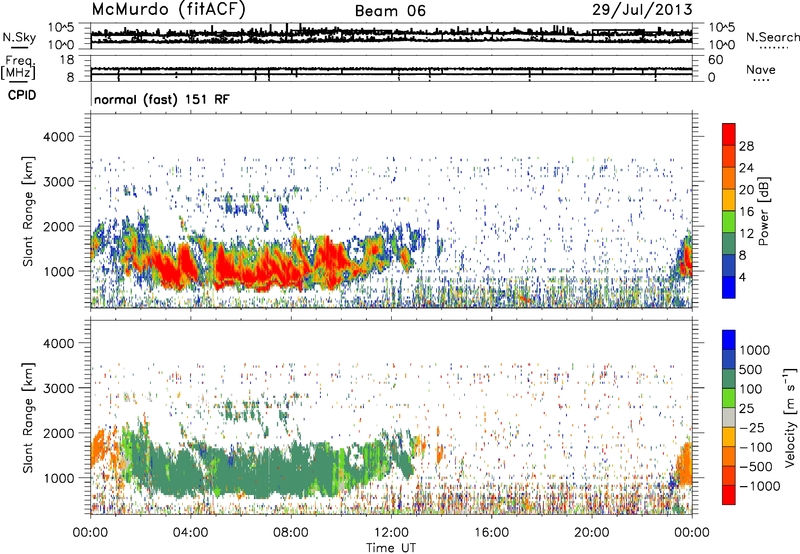
Task: Click the "Nave" legend label
Action: [761, 69]
